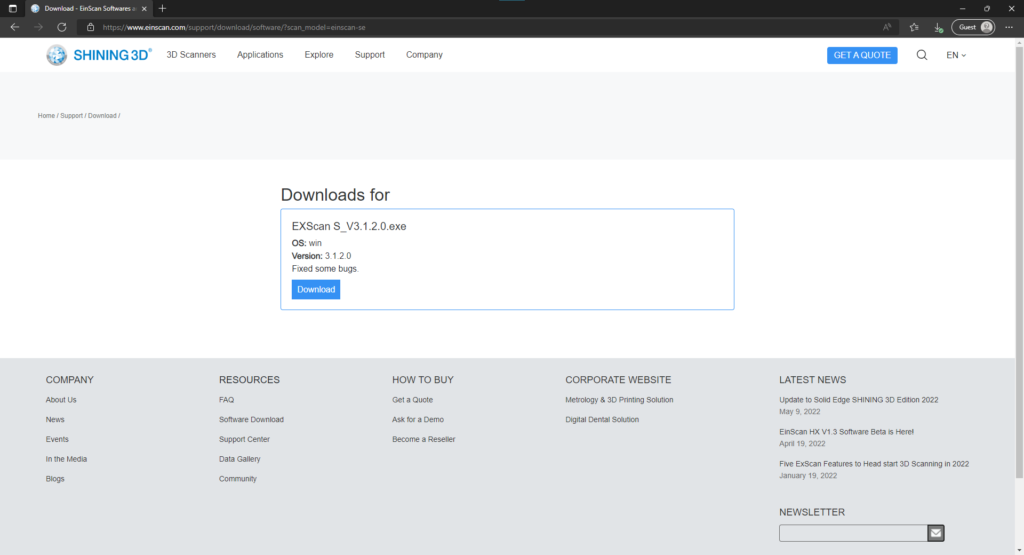
Task: Open the Support menu
Action: coord(370,55)
